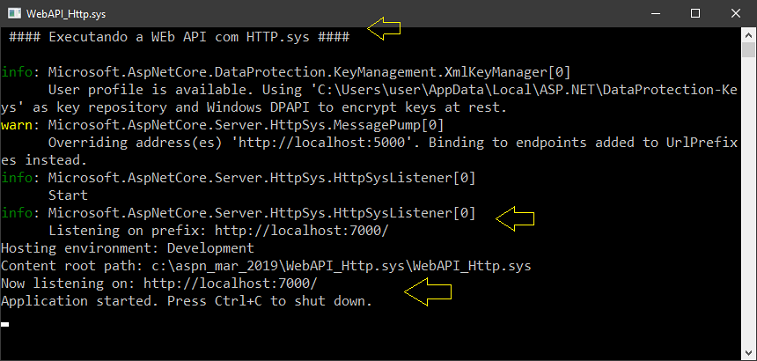Click the vertical scrollbar thumb
The width and height of the screenshot is (757, 361).
pyautogui.click(x=748, y=50)
